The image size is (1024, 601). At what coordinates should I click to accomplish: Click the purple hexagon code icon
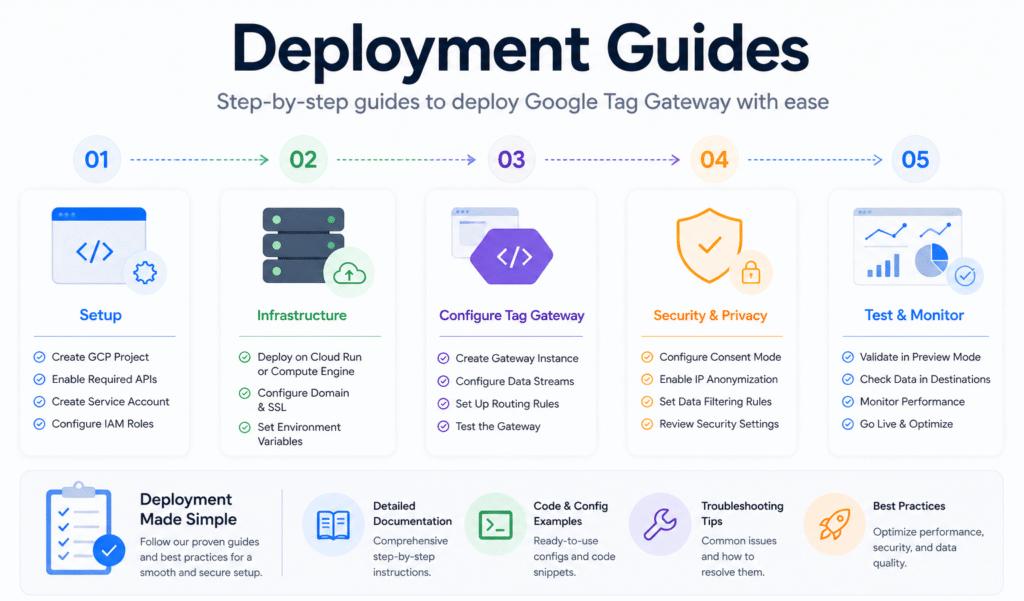[x=512, y=256]
